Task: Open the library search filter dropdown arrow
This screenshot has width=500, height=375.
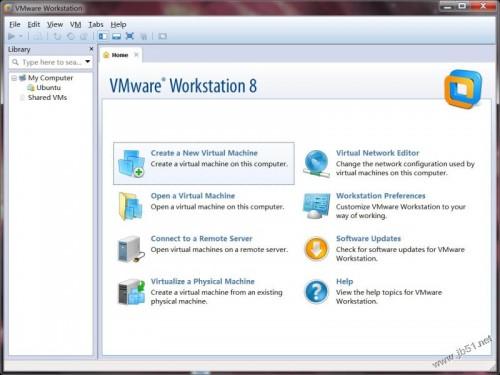Action: (88, 62)
